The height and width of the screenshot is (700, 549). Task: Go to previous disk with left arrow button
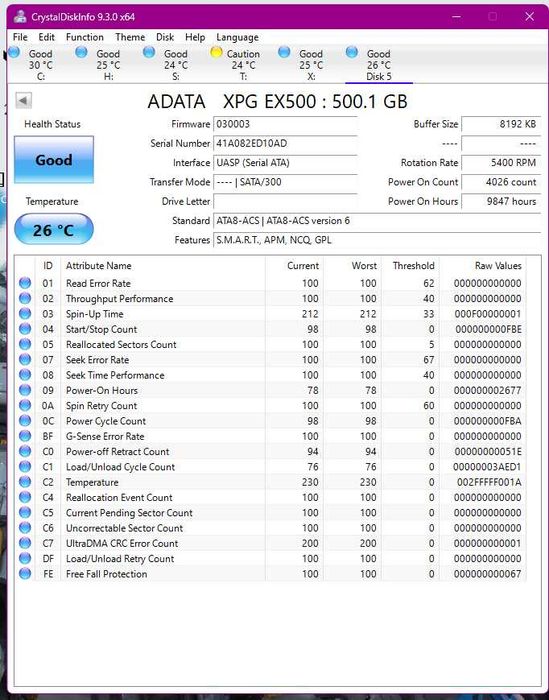pos(24,100)
